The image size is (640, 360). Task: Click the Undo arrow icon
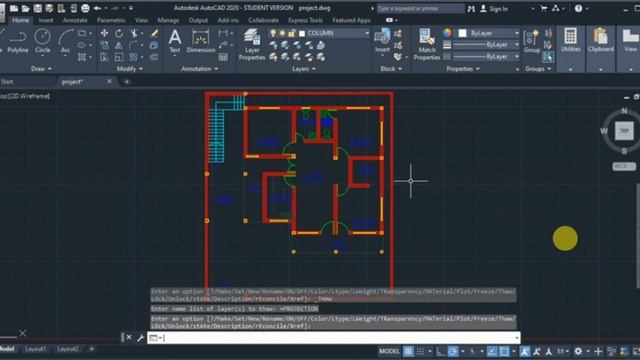coord(98,8)
